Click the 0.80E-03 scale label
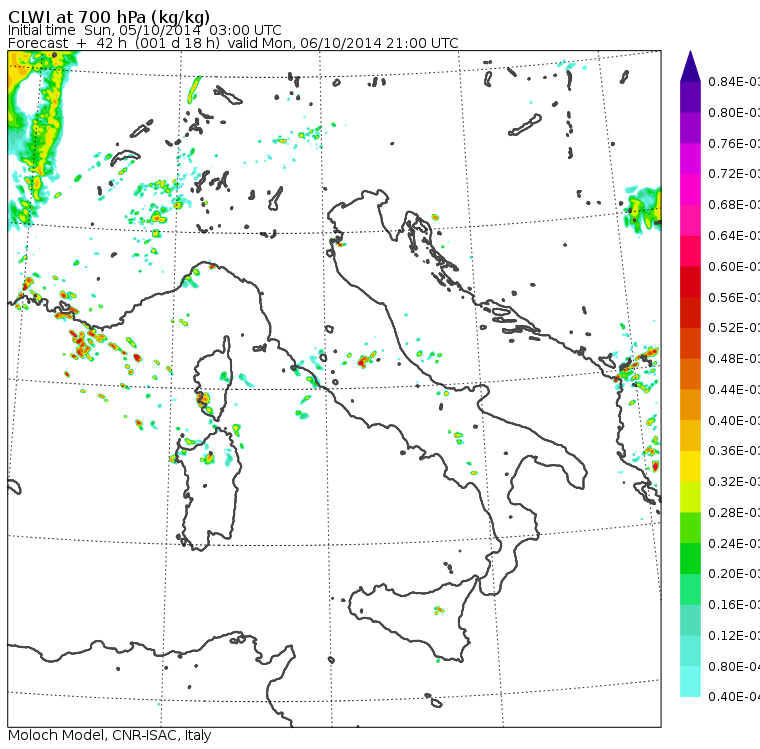 click(x=734, y=112)
